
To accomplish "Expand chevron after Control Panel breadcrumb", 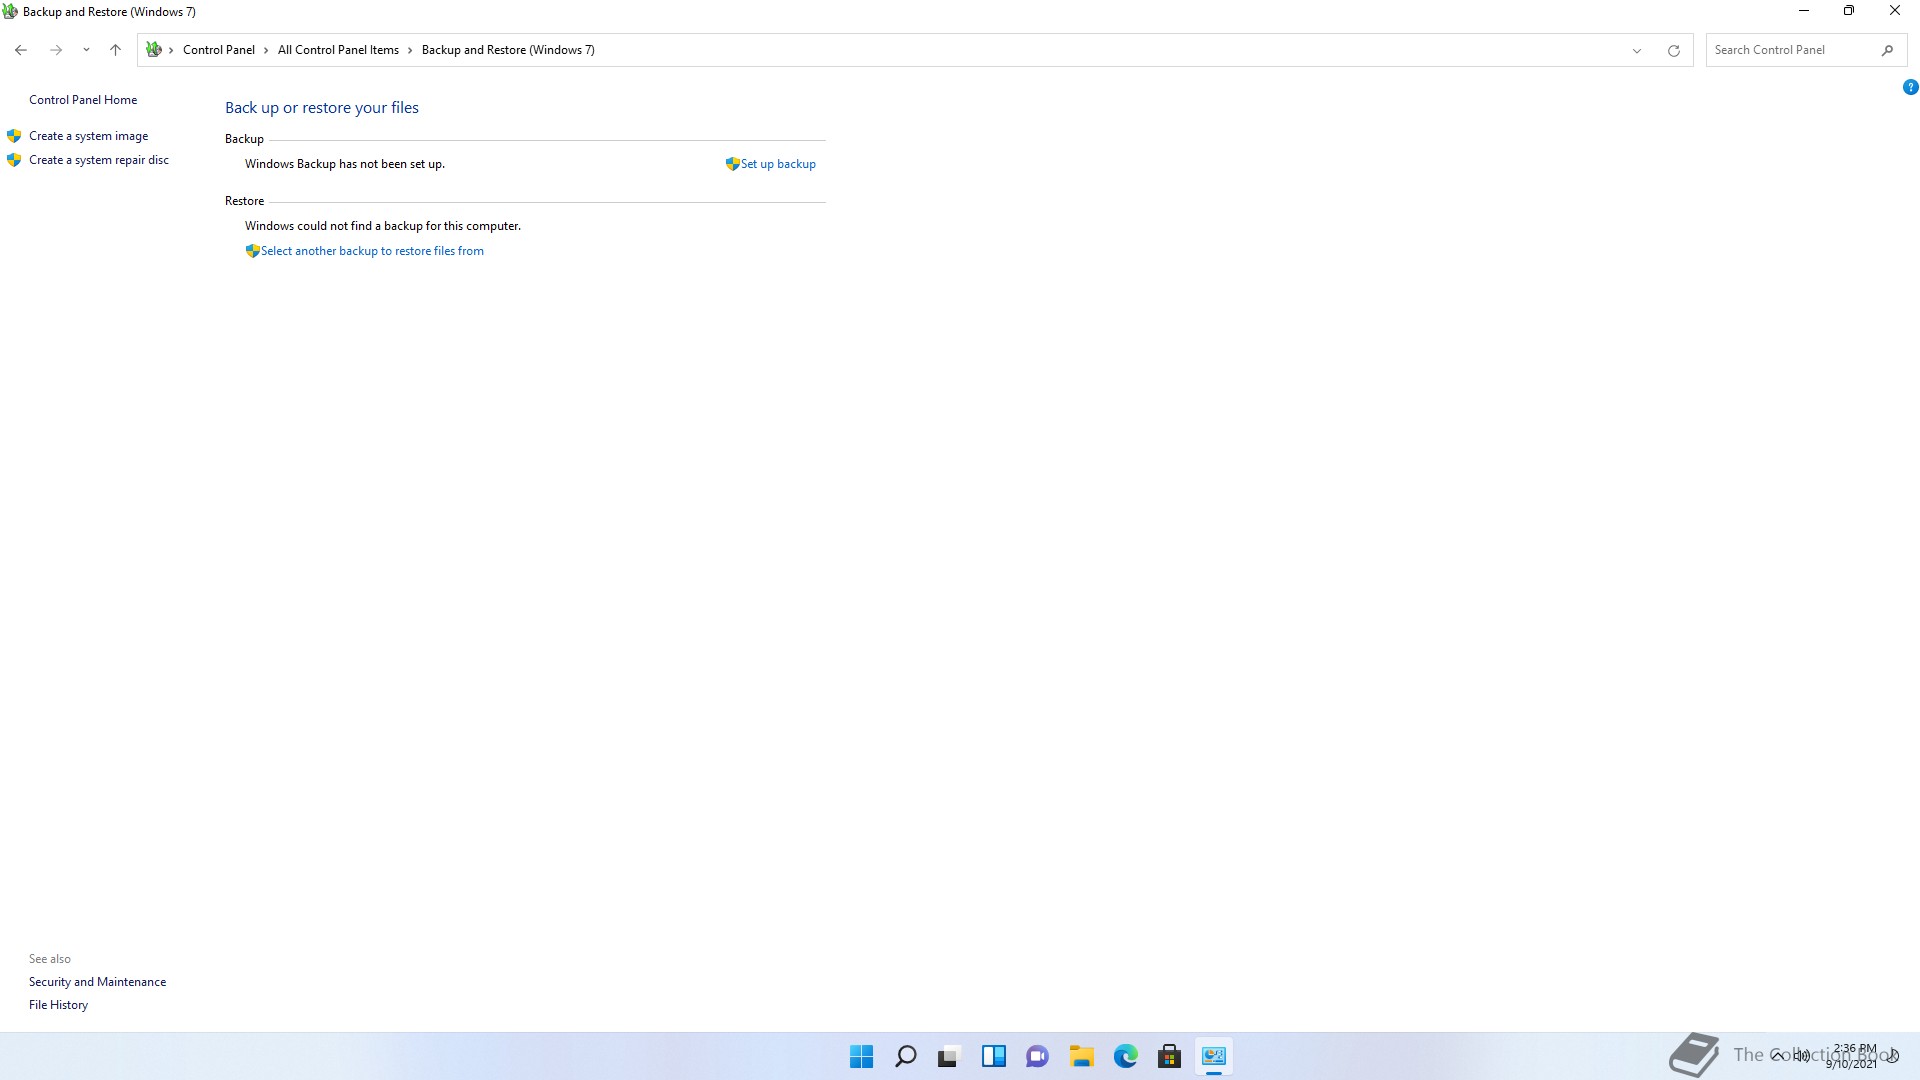I will click(267, 50).
